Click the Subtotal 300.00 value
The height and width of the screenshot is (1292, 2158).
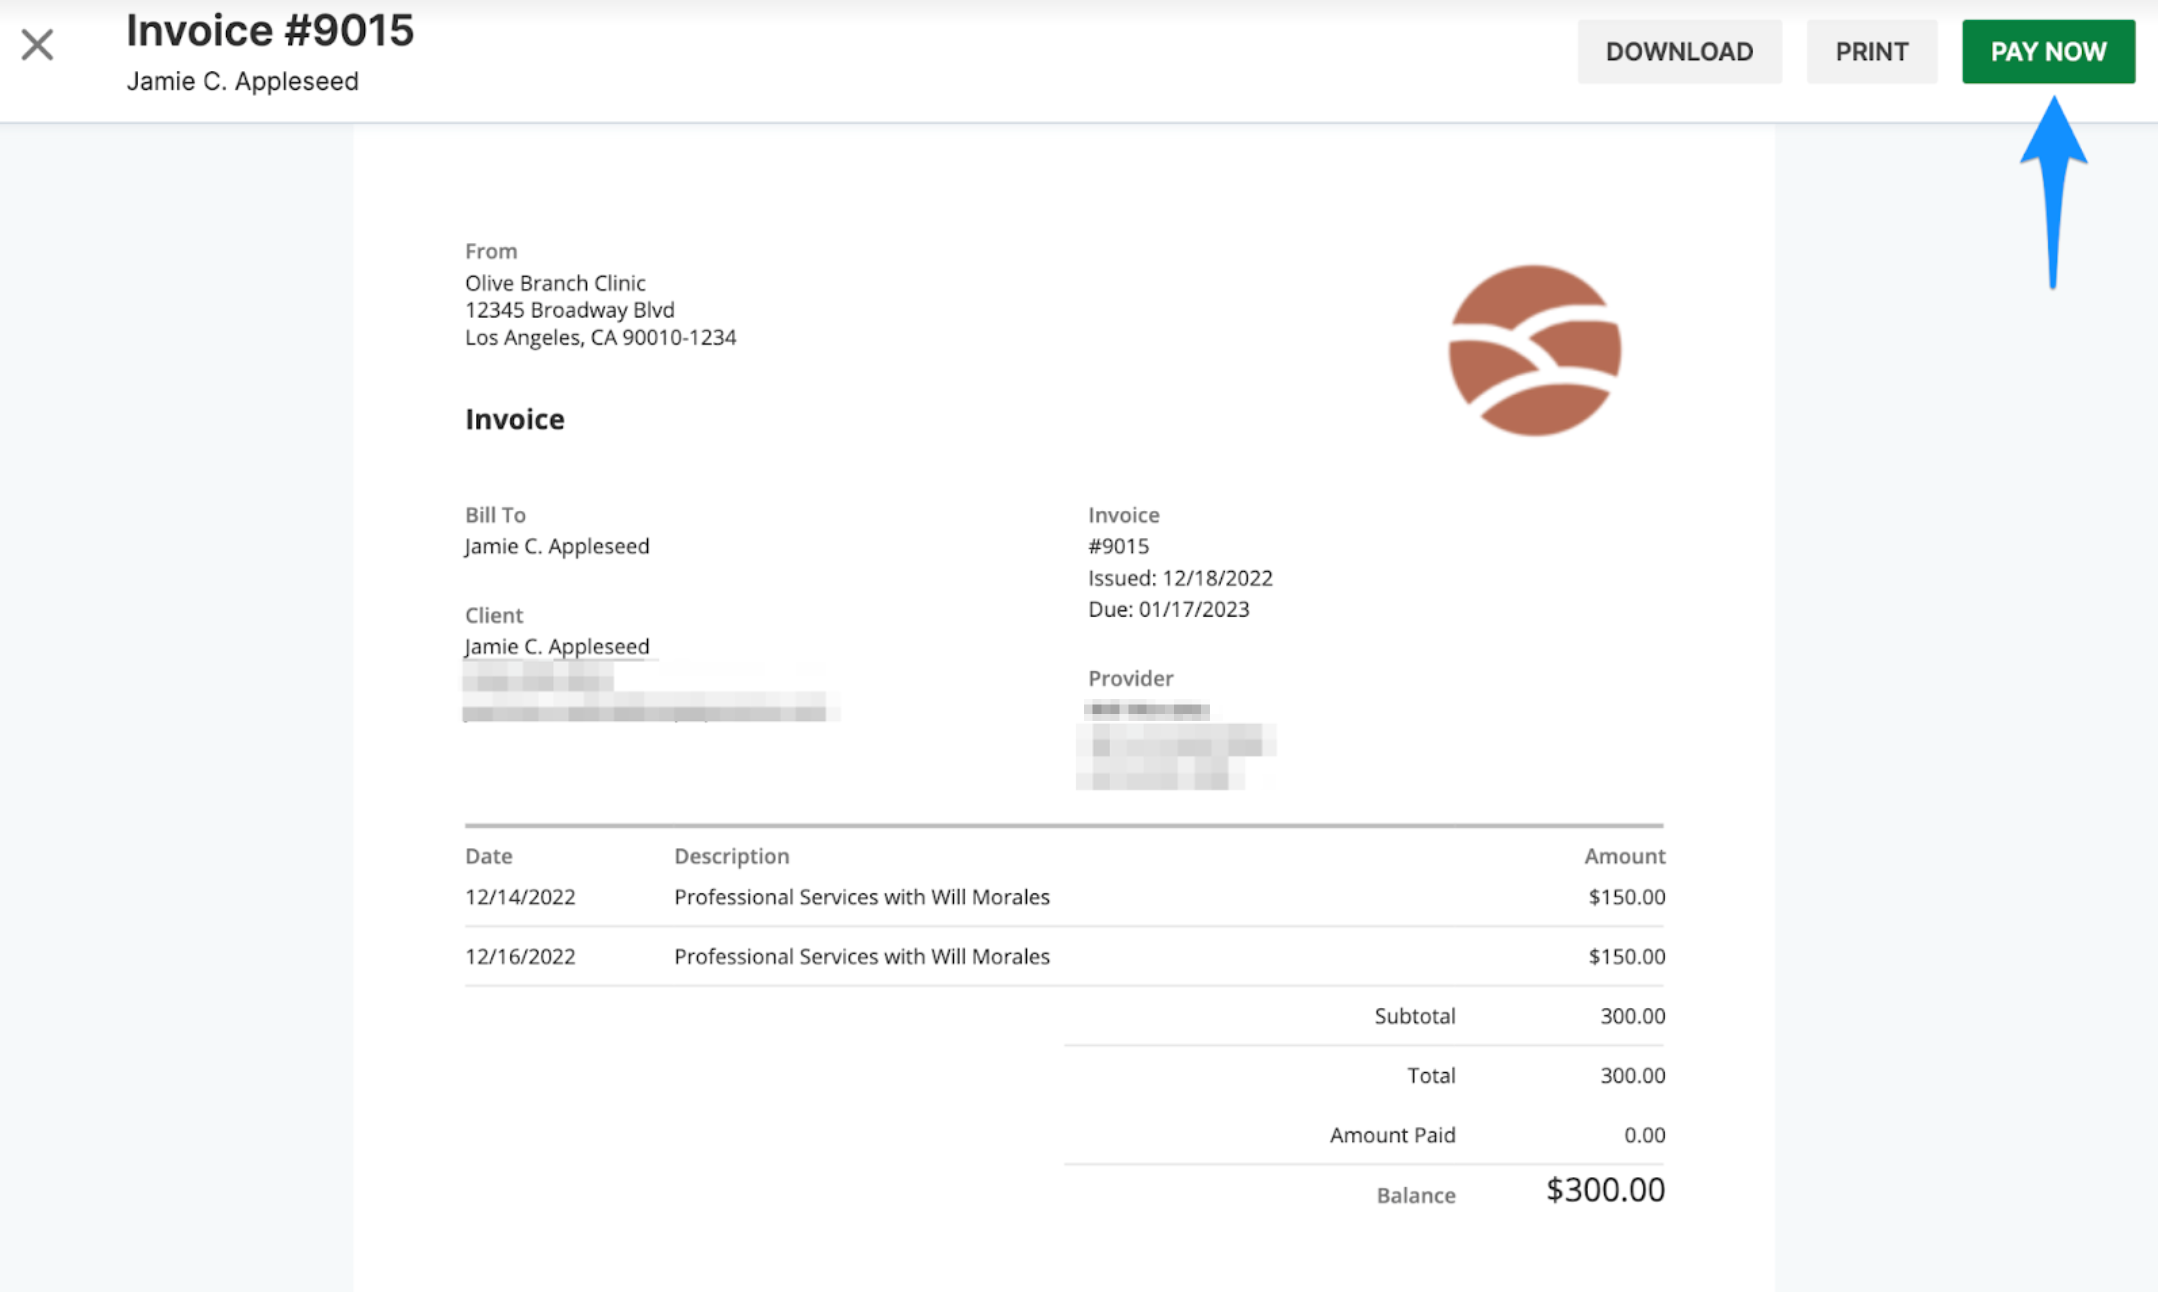1632,1017
